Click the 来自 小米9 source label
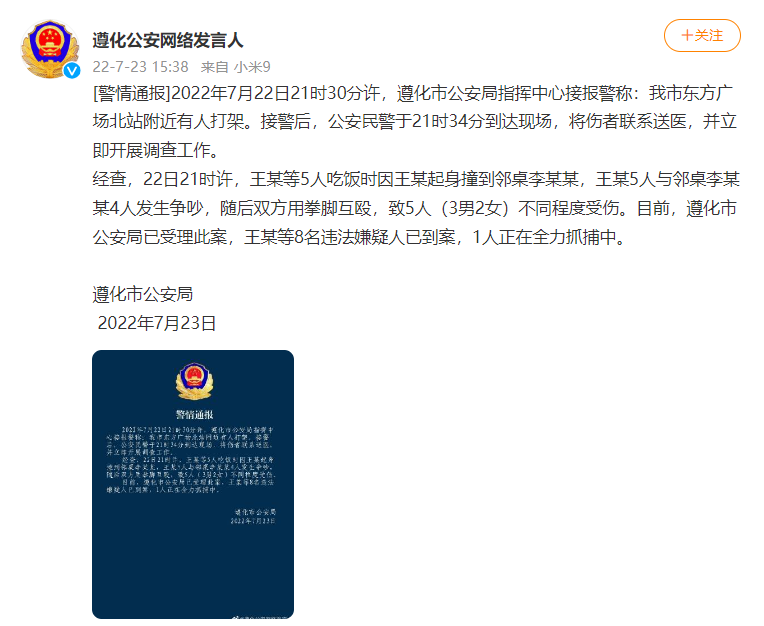This screenshot has width=764, height=626. tap(235, 67)
